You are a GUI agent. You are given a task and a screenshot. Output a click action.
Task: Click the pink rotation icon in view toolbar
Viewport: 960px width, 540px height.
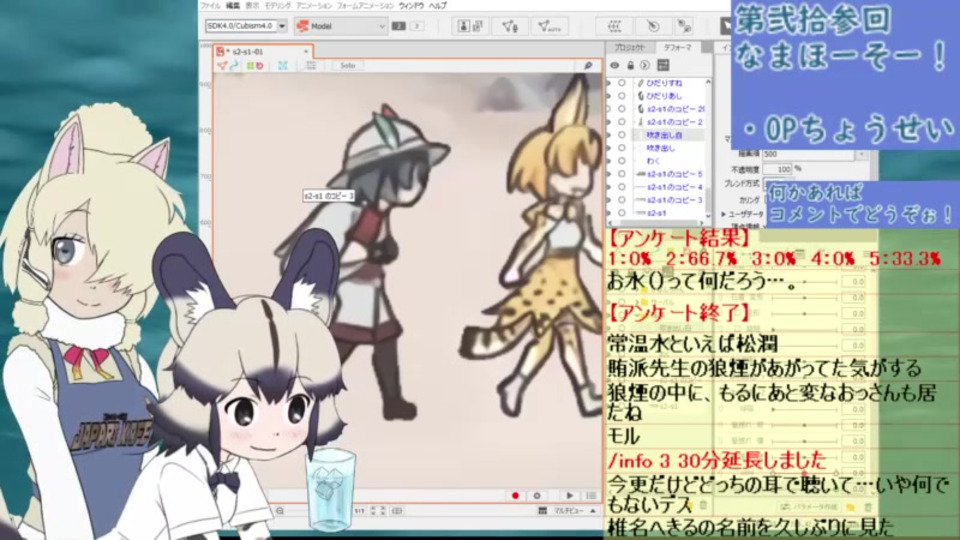tap(260, 66)
